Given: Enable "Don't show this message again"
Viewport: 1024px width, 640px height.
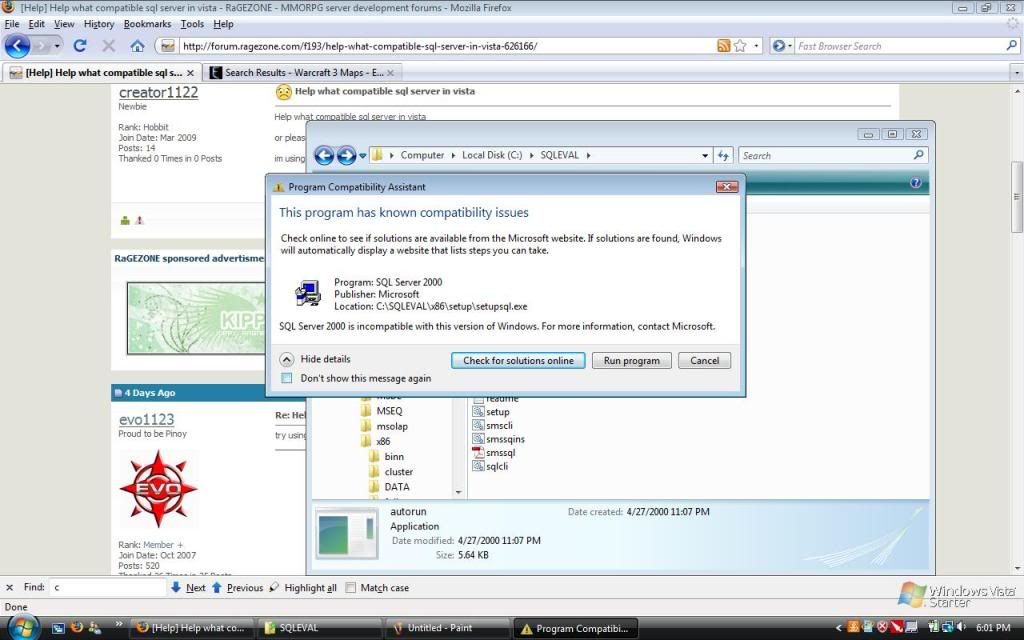Looking at the screenshot, I should click(x=287, y=379).
